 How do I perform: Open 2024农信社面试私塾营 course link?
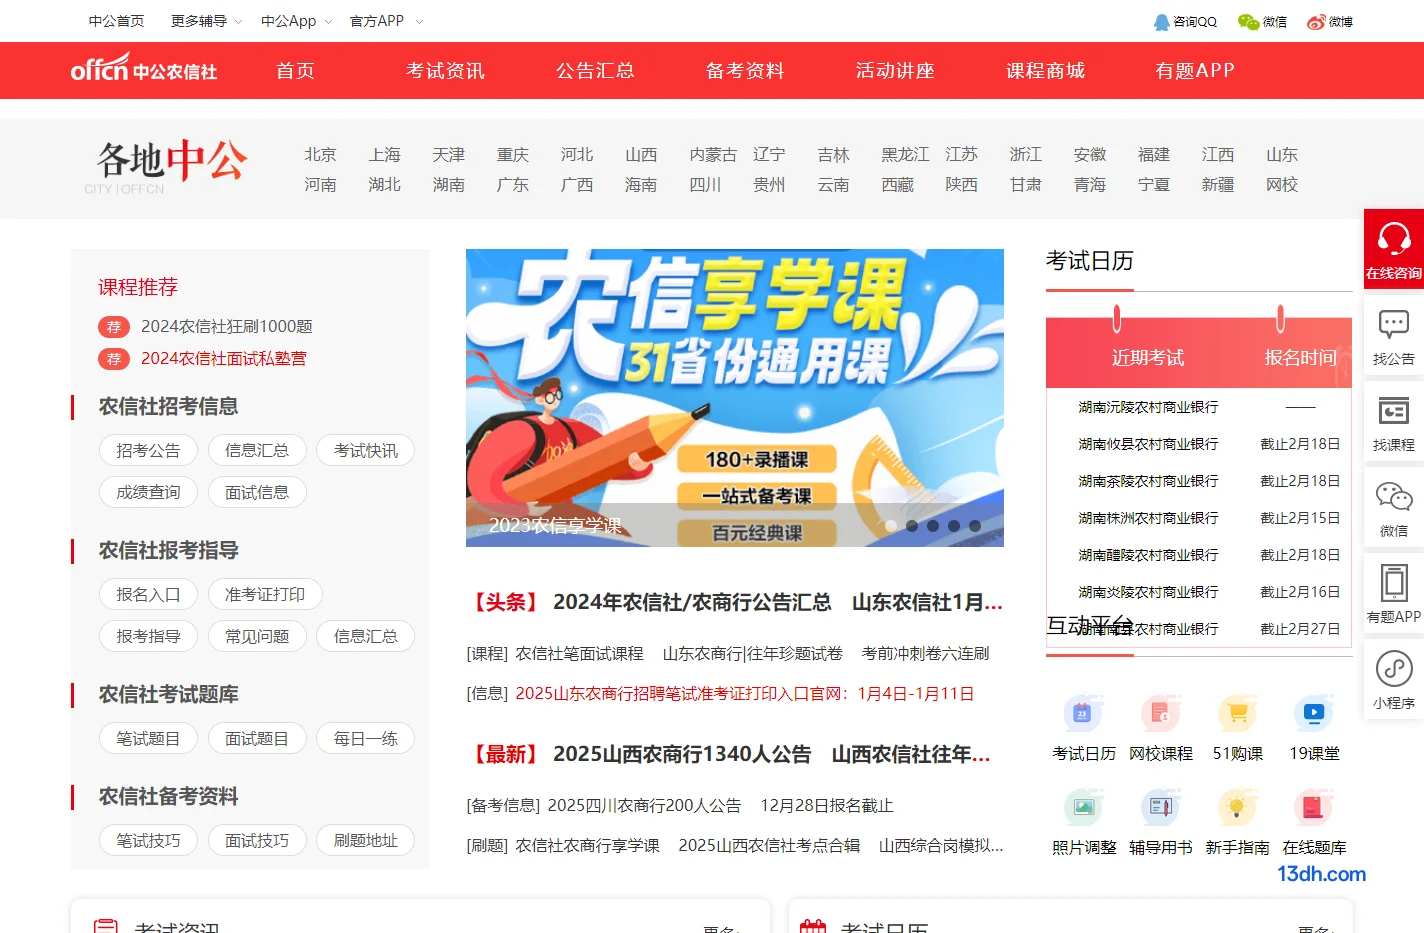click(x=223, y=358)
